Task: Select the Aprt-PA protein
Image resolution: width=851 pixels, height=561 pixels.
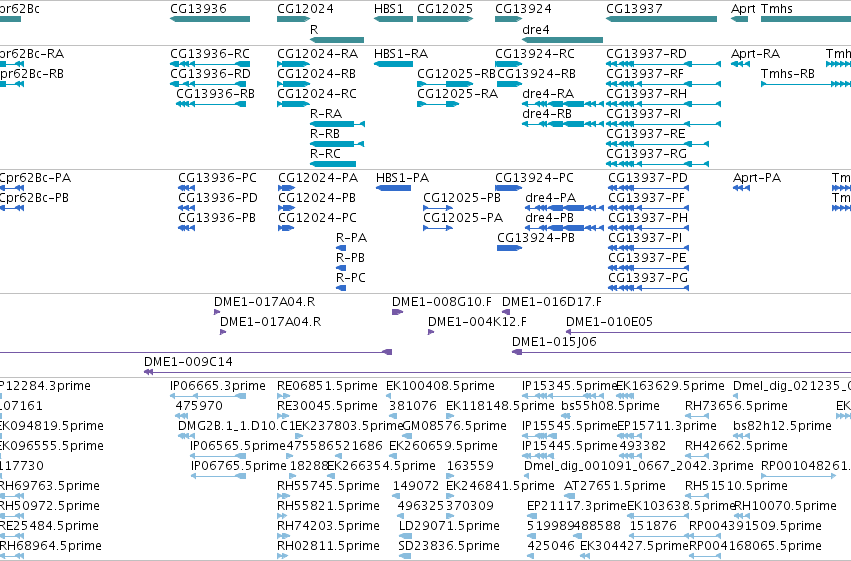Action: [x=757, y=178]
